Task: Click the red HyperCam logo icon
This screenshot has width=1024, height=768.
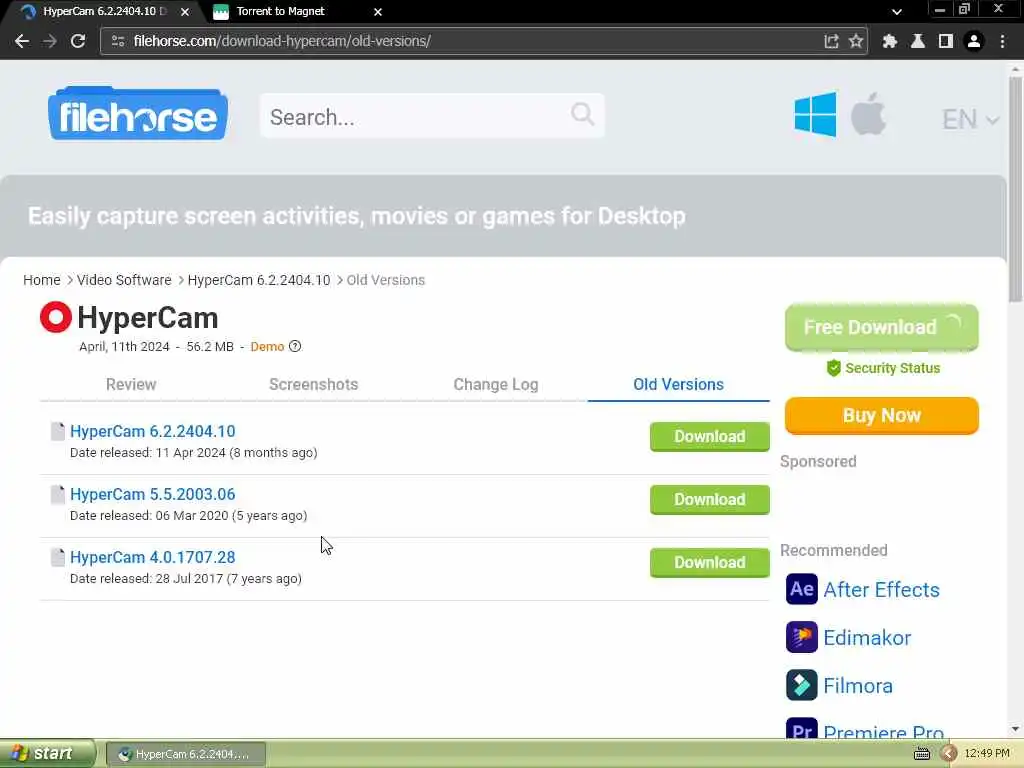Action: click(56, 317)
